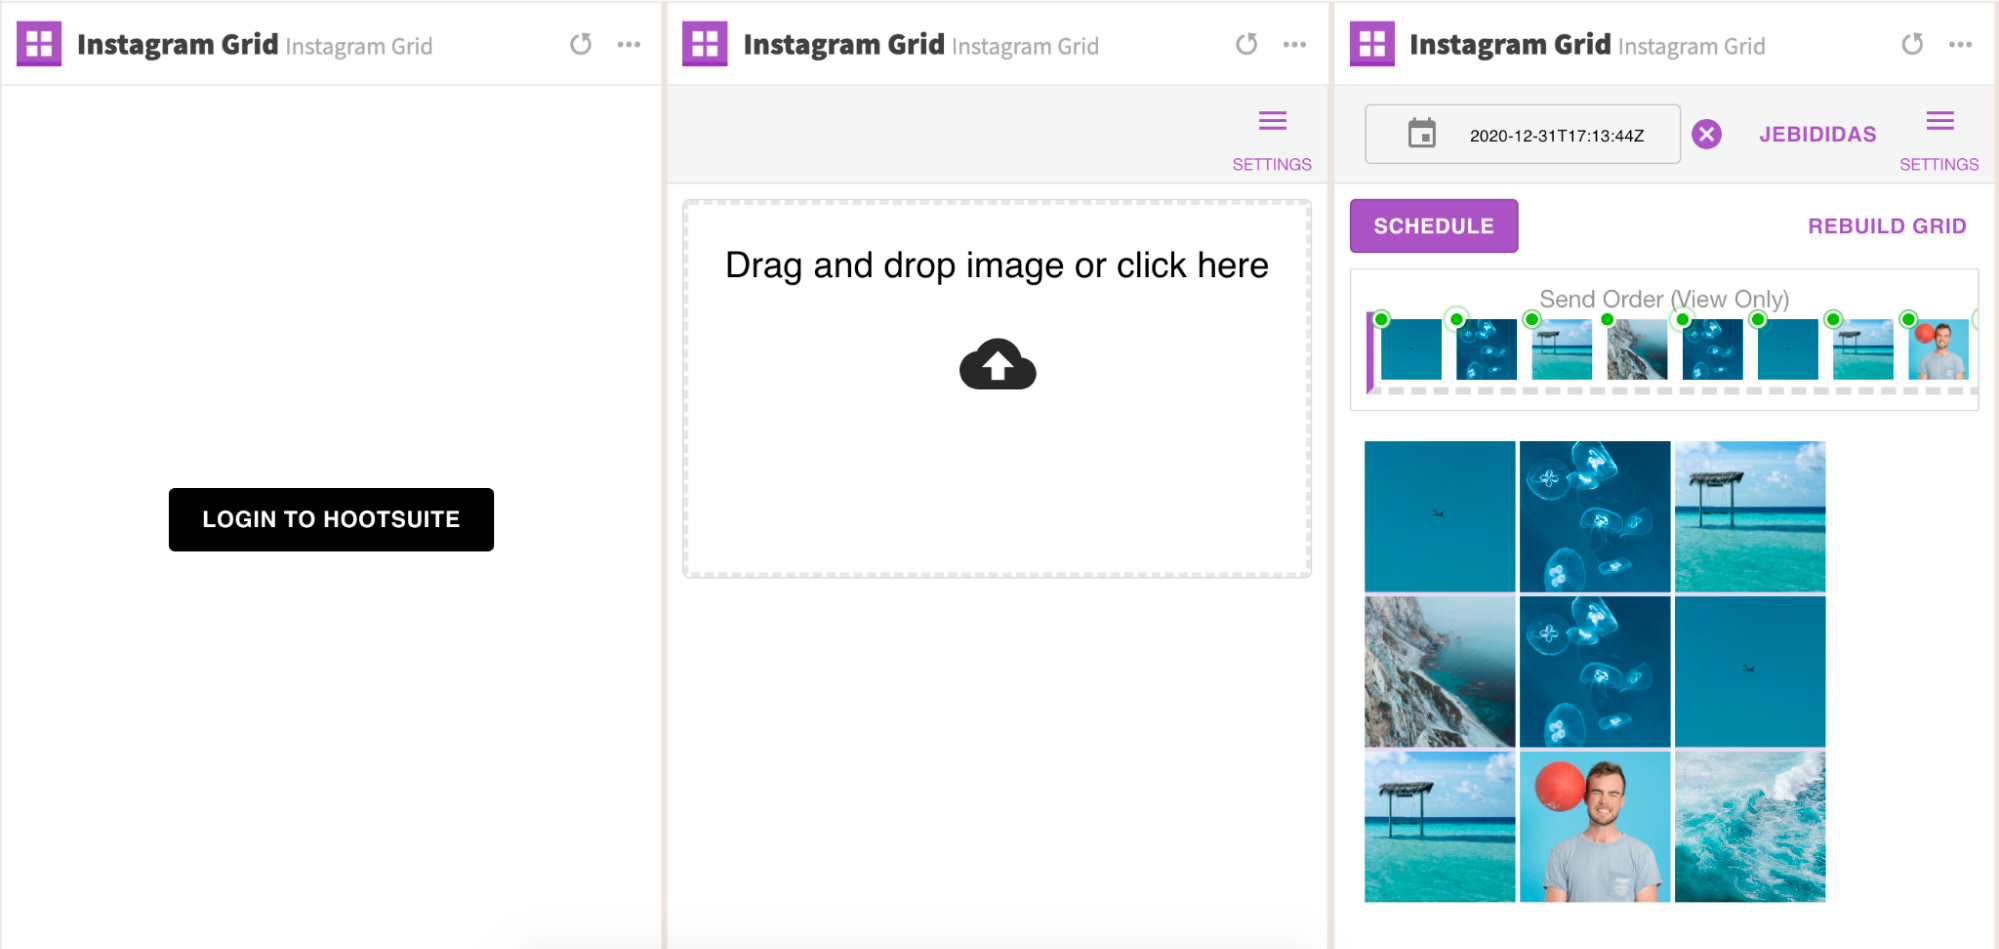This screenshot has height=949, width=1999.
Task: Click the Instagram Grid app icon in the third panel
Action: (x=1372, y=44)
